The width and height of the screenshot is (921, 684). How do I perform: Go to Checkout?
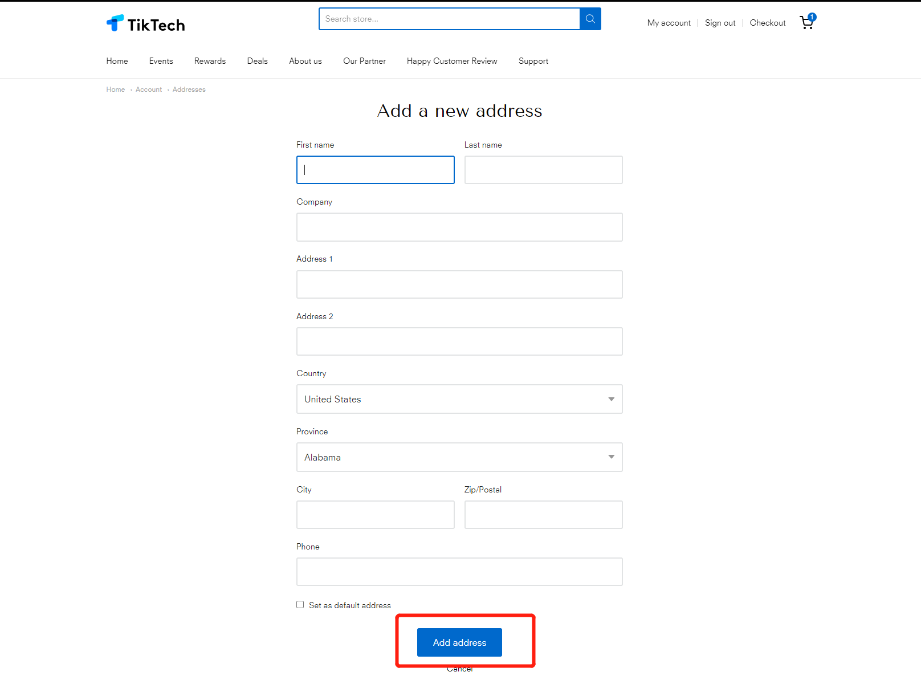pyautogui.click(x=768, y=23)
